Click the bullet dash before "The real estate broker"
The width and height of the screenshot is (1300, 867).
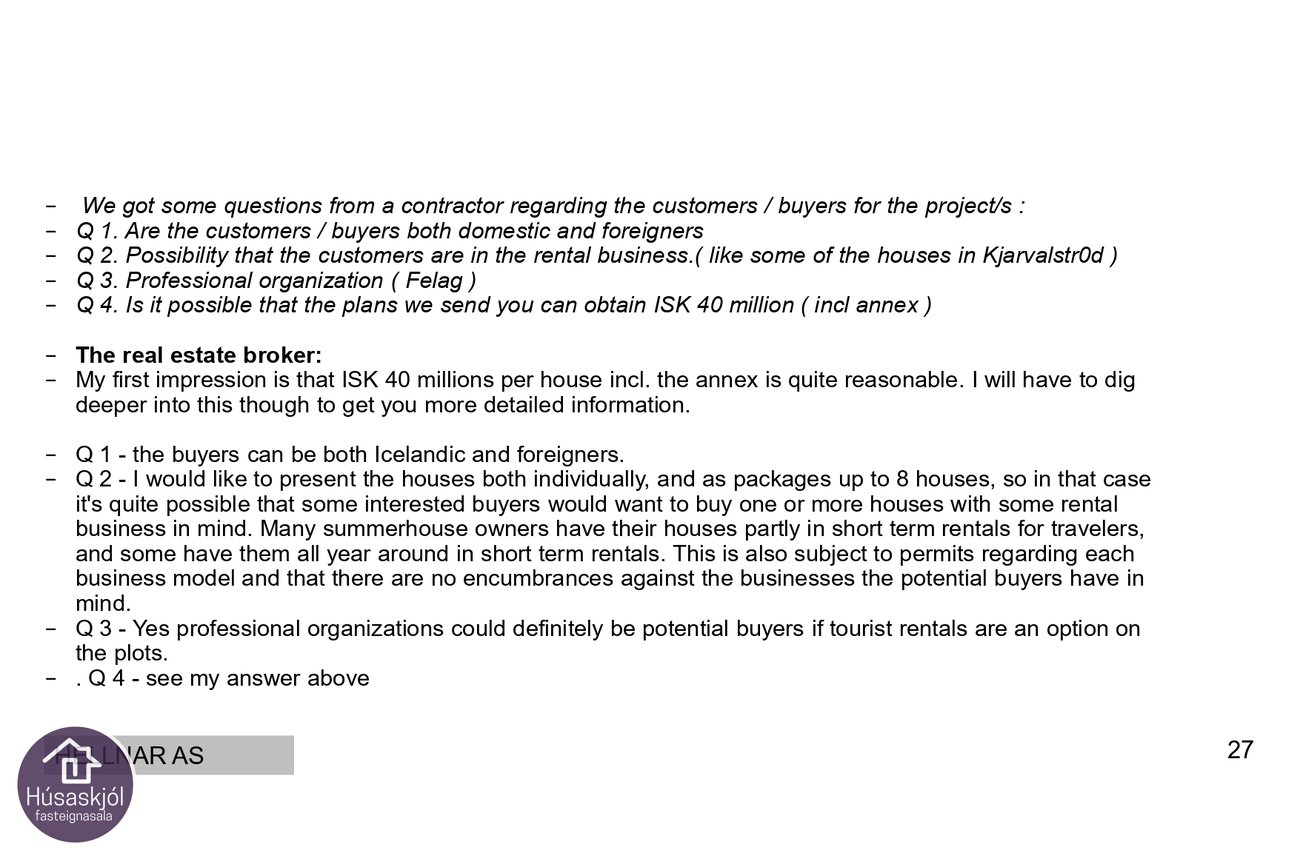coord(50,356)
